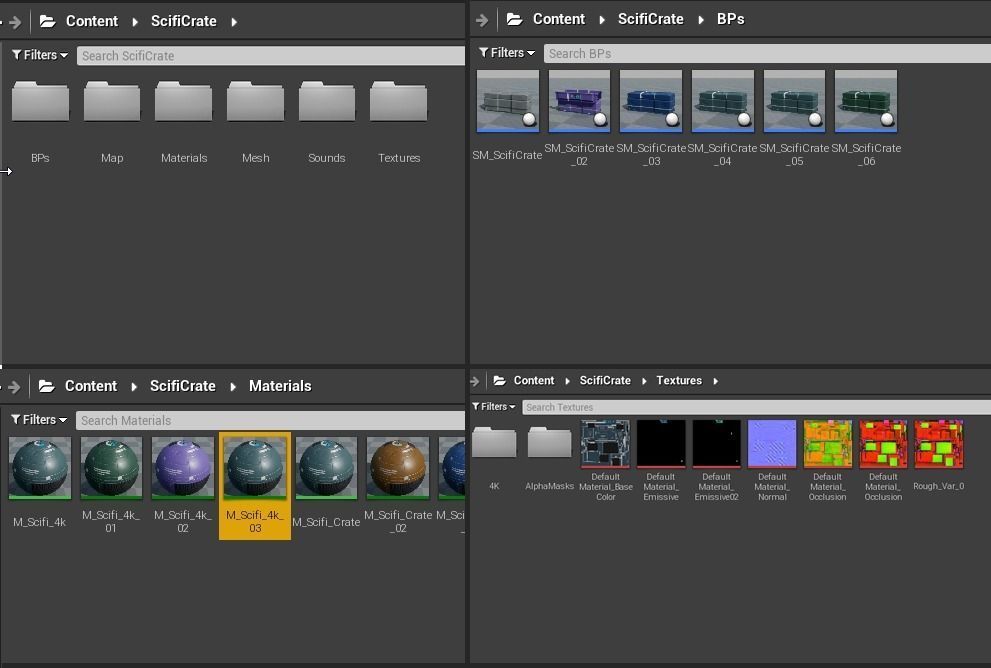Viewport: 991px width, 668px height.
Task: Select the Rough_Var_0 texture
Action: pos(939,444)
